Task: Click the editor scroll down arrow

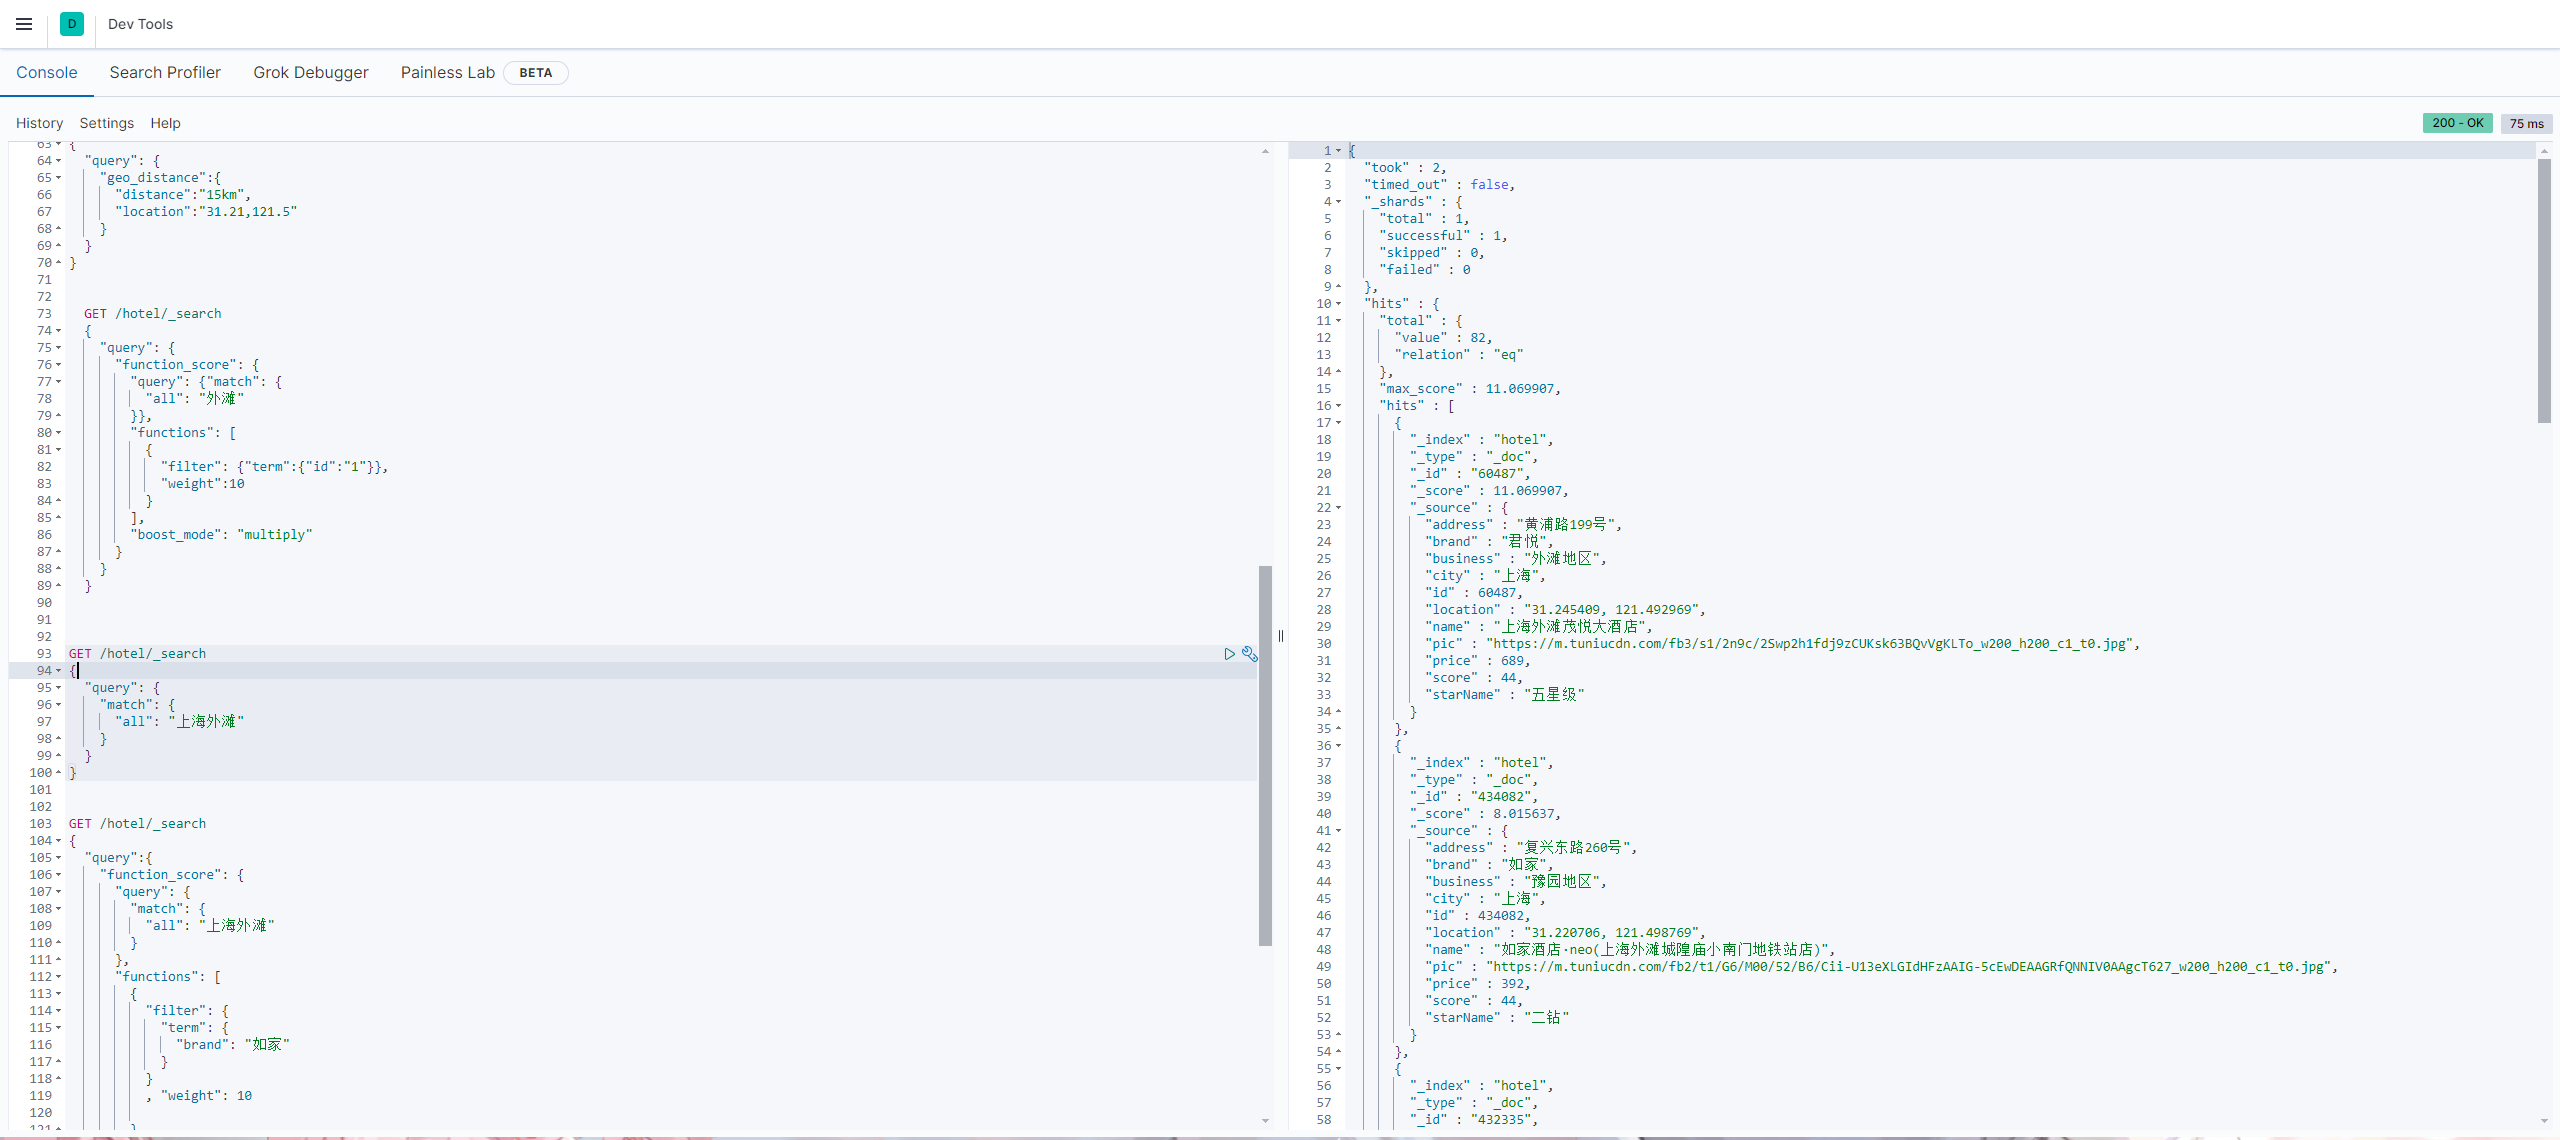Action: pos(1265,1121)
